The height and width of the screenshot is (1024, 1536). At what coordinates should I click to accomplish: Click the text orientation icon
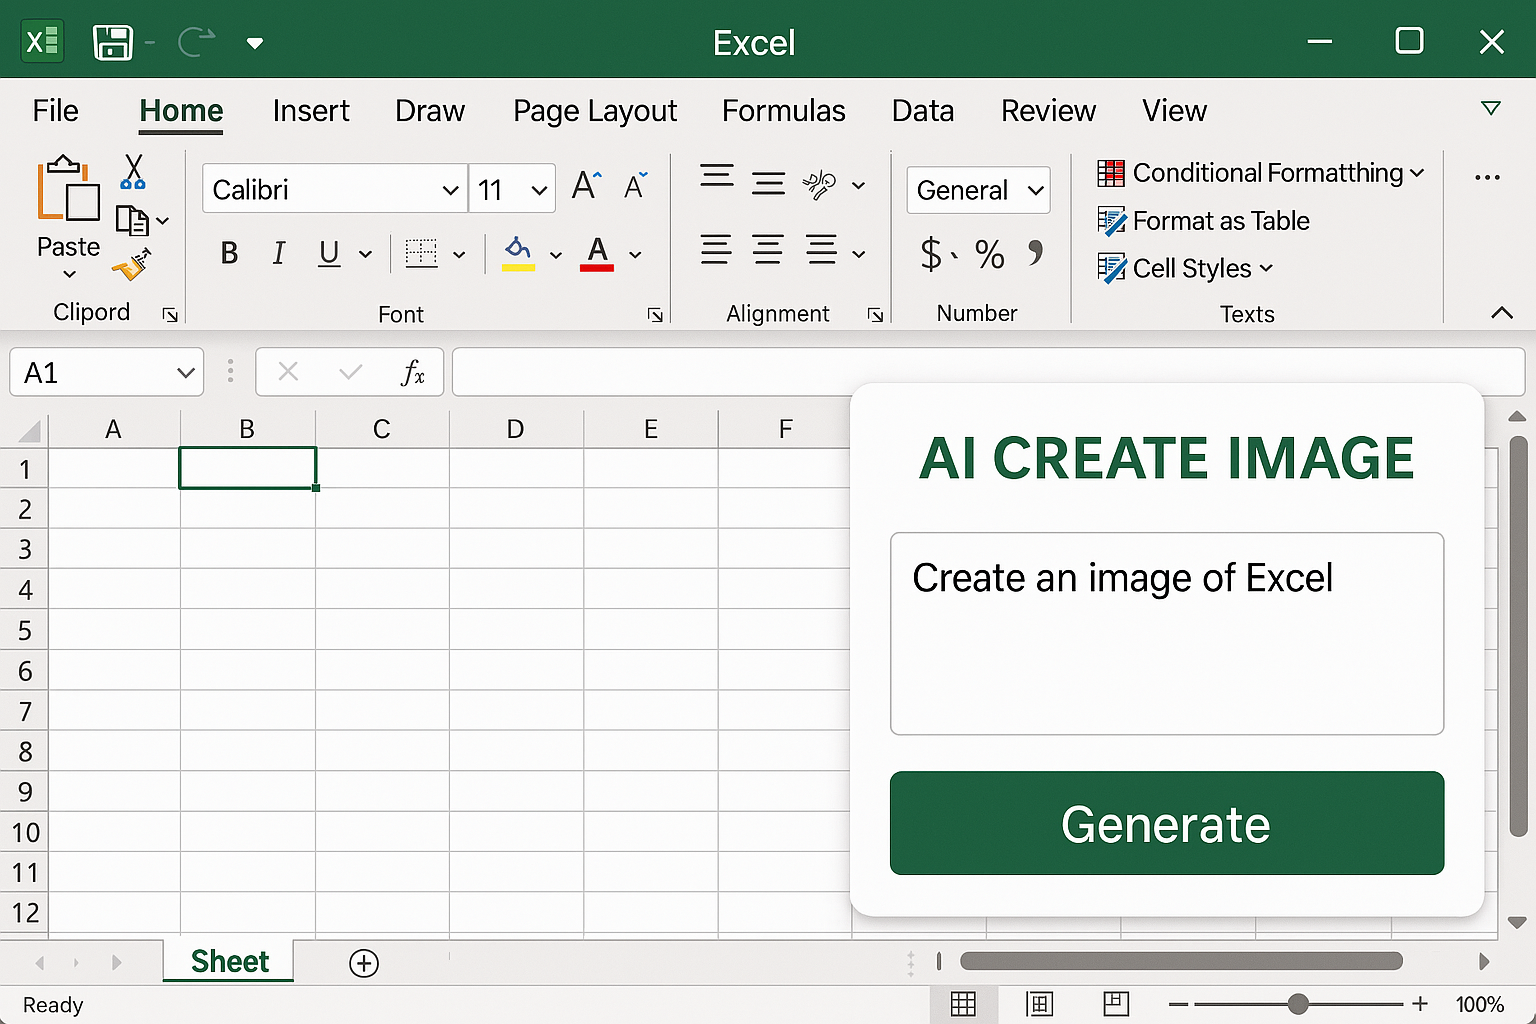[819, 185]
